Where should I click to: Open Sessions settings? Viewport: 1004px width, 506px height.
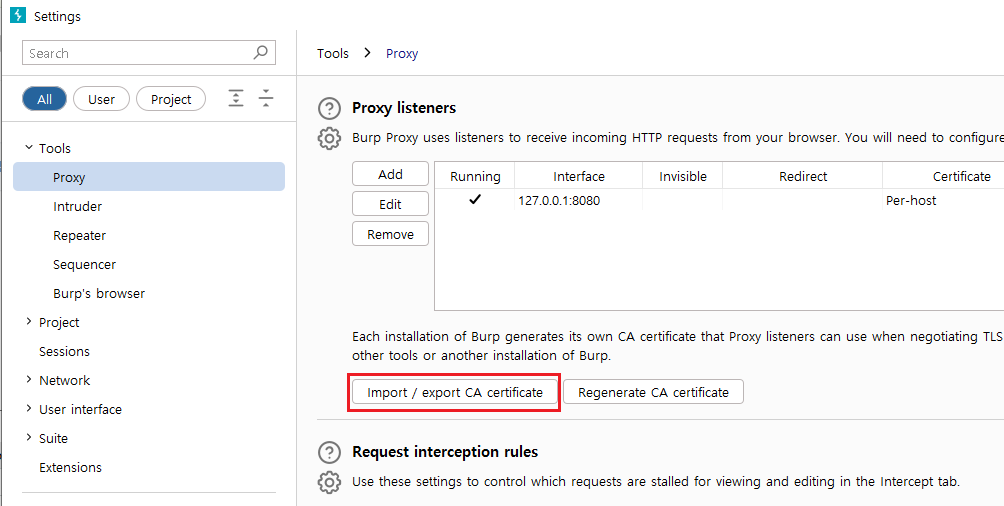(x=64, y=351)
